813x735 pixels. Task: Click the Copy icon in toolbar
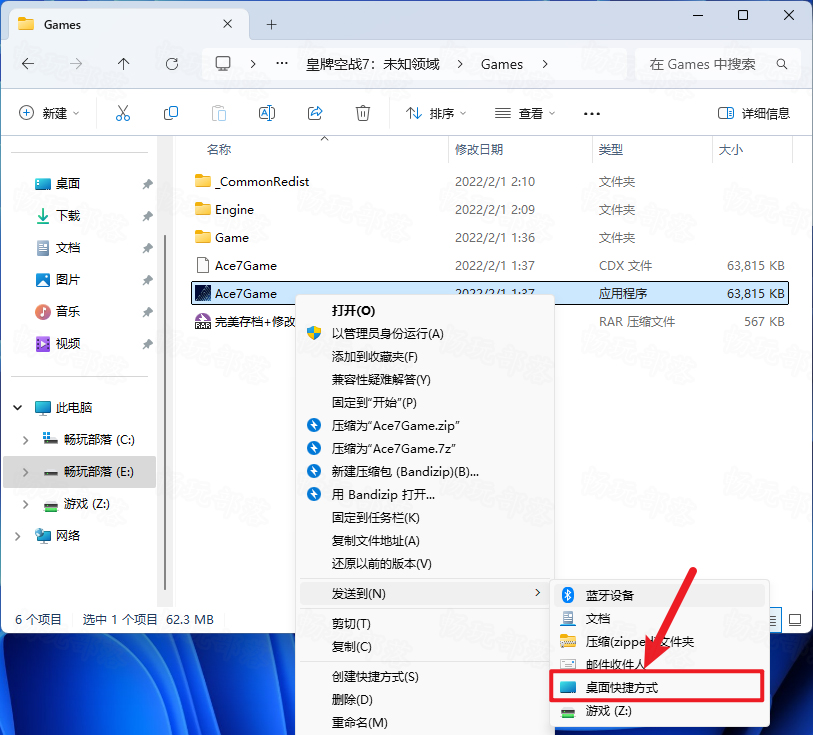coord(171,113)
